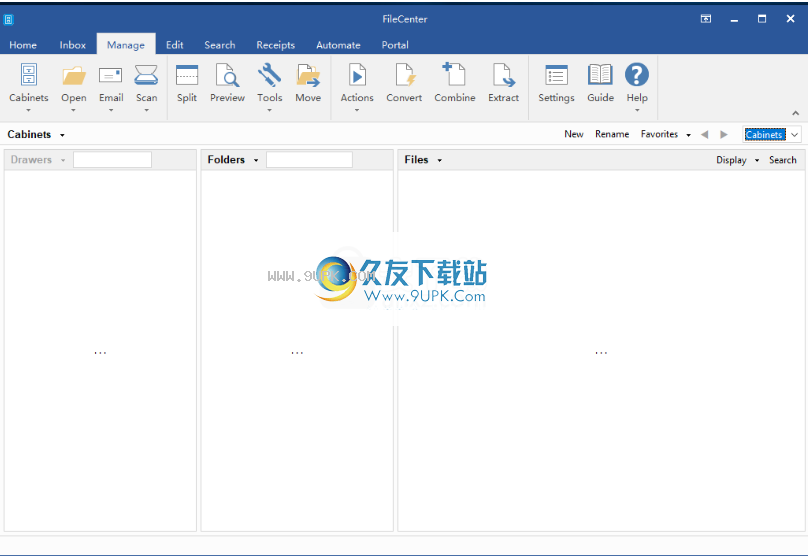This screenshot has width=808, height=558.
Task: Start a scan with the Scan icon
Action: pos(146,75)
